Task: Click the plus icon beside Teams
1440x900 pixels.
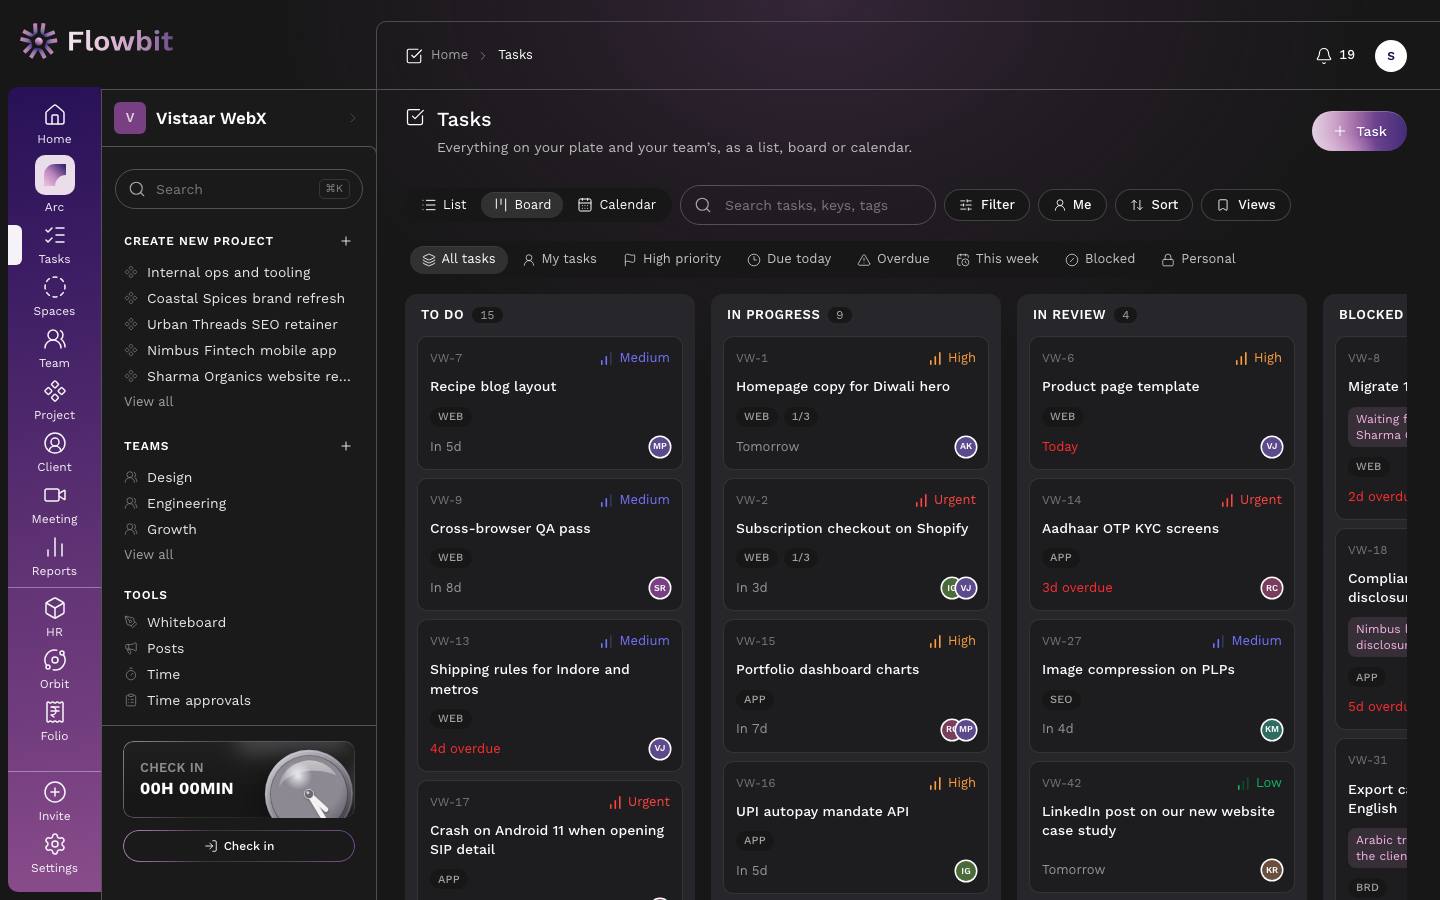Action: click(346, 446)
